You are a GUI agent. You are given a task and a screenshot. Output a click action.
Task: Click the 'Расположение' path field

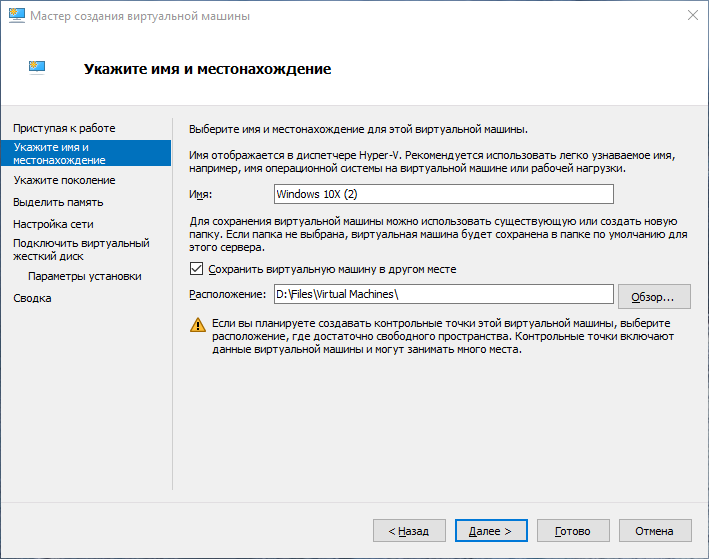click(444, 294)
